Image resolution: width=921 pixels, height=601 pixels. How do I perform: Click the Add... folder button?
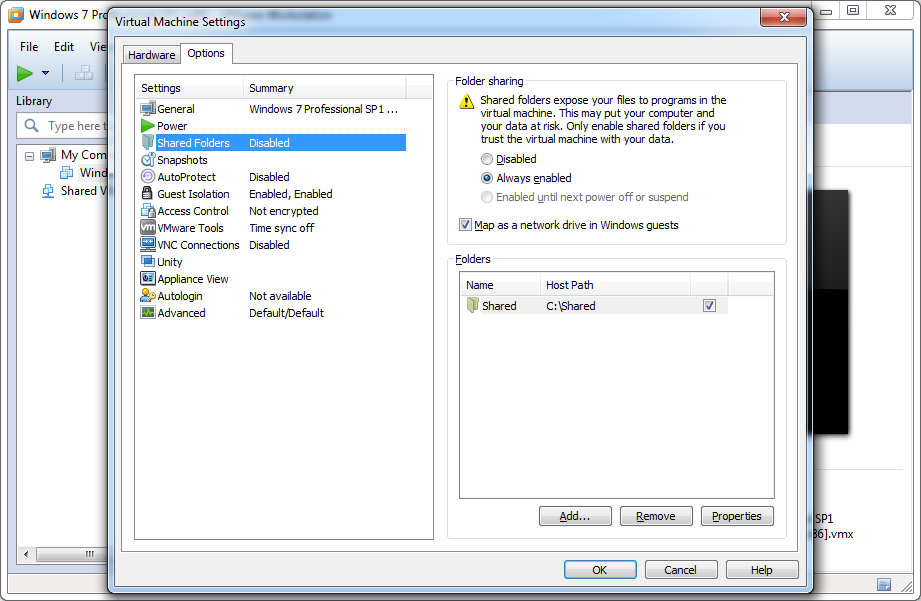pyautogui.click(x=575, y=516)
